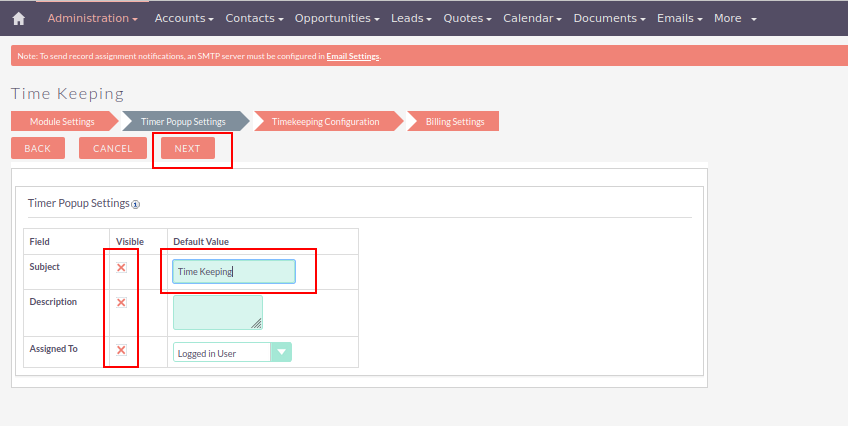Go to the Billing Settings step
The width and height of the screenshot is (848, 426).
(x=455, y=122)
